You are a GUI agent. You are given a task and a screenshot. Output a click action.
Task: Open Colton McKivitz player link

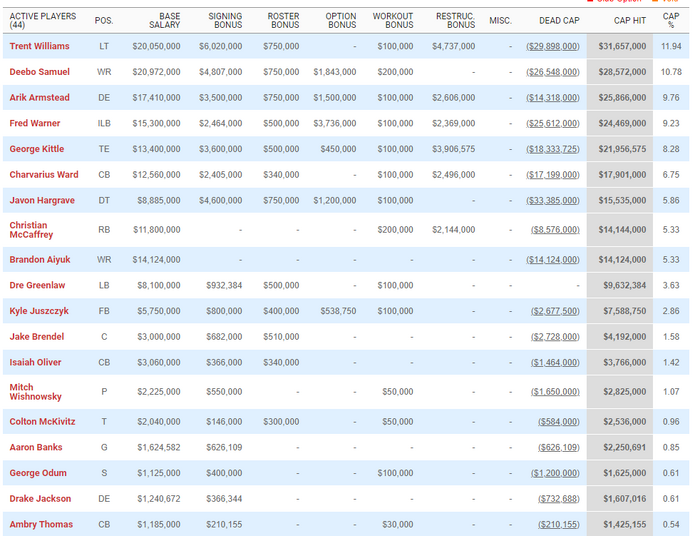[x=42, y=422]
